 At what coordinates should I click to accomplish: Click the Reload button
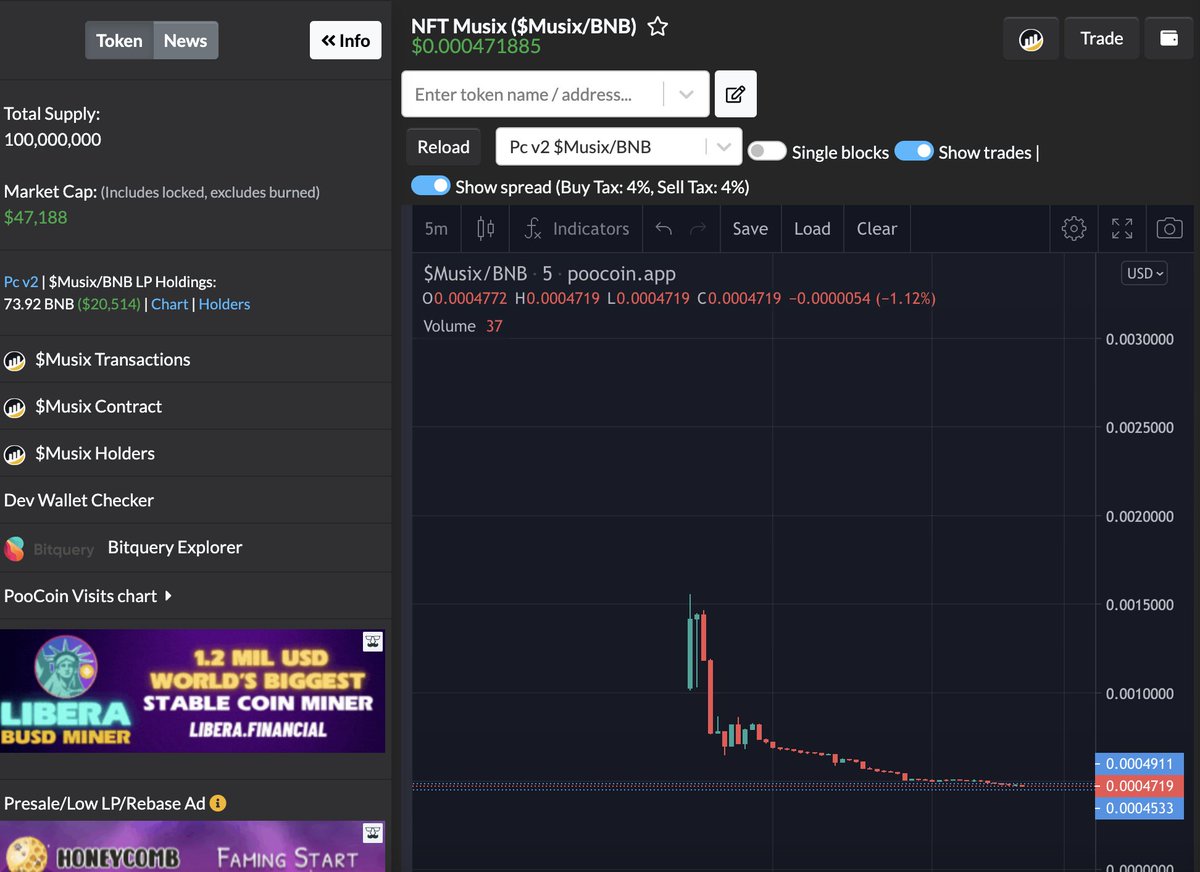pos(443,147)
